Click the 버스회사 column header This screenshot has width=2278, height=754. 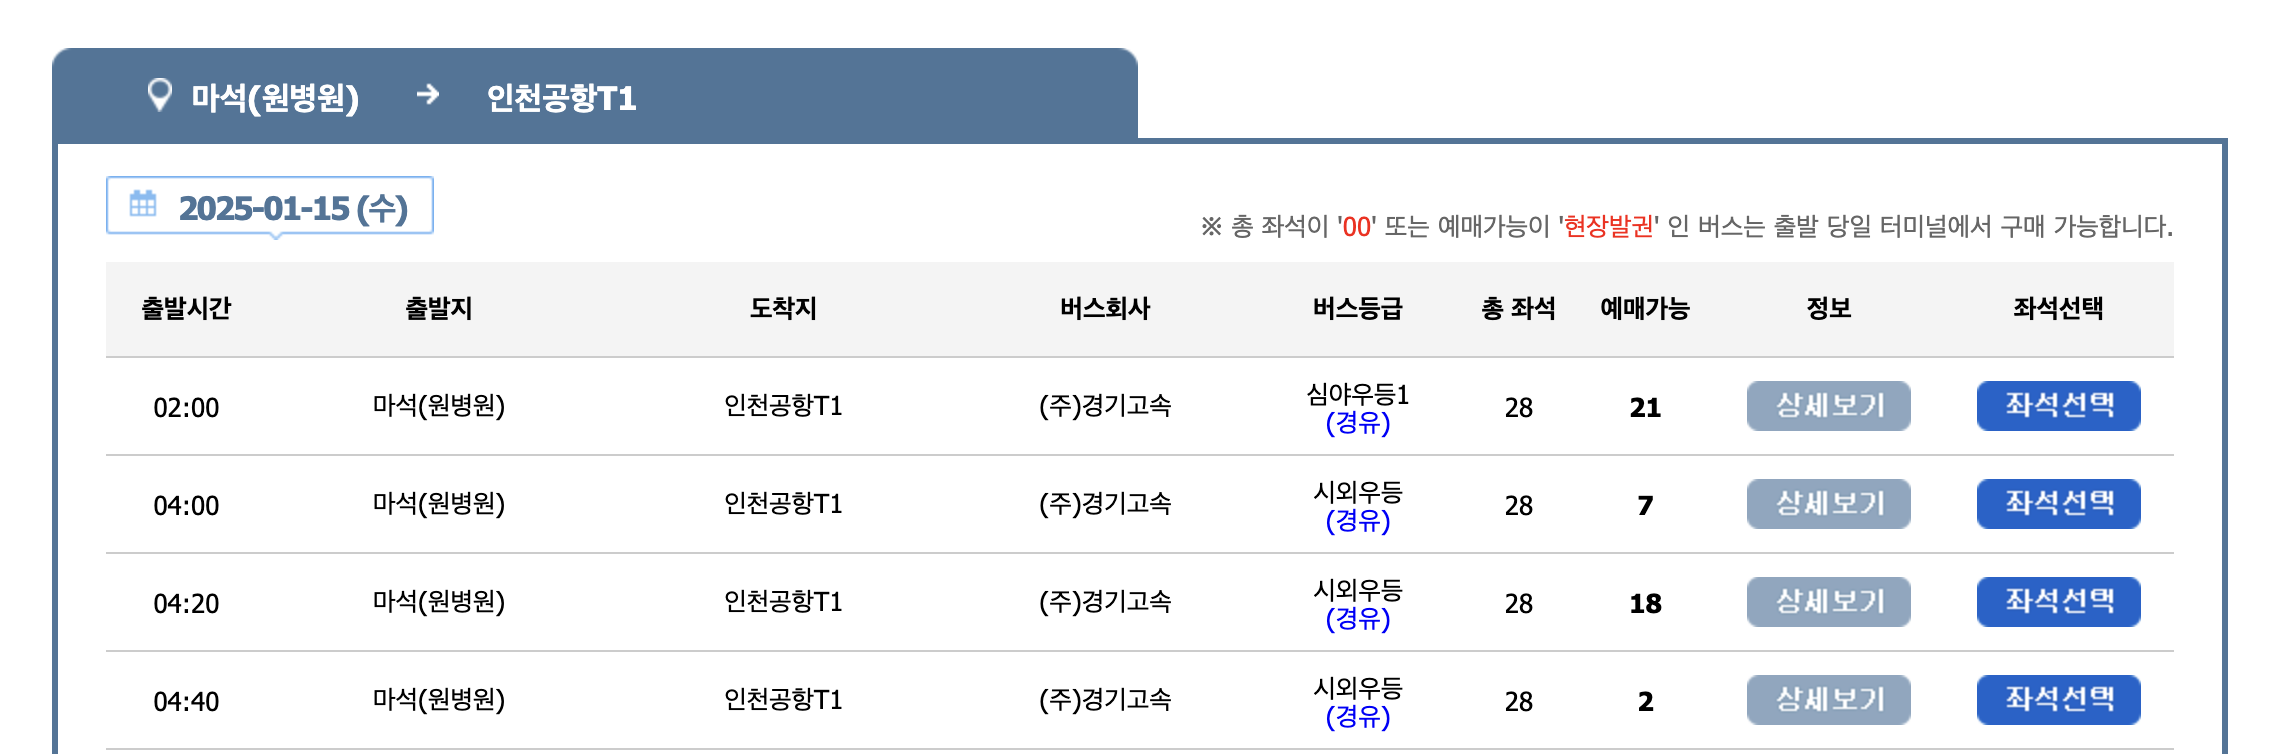1107,308
